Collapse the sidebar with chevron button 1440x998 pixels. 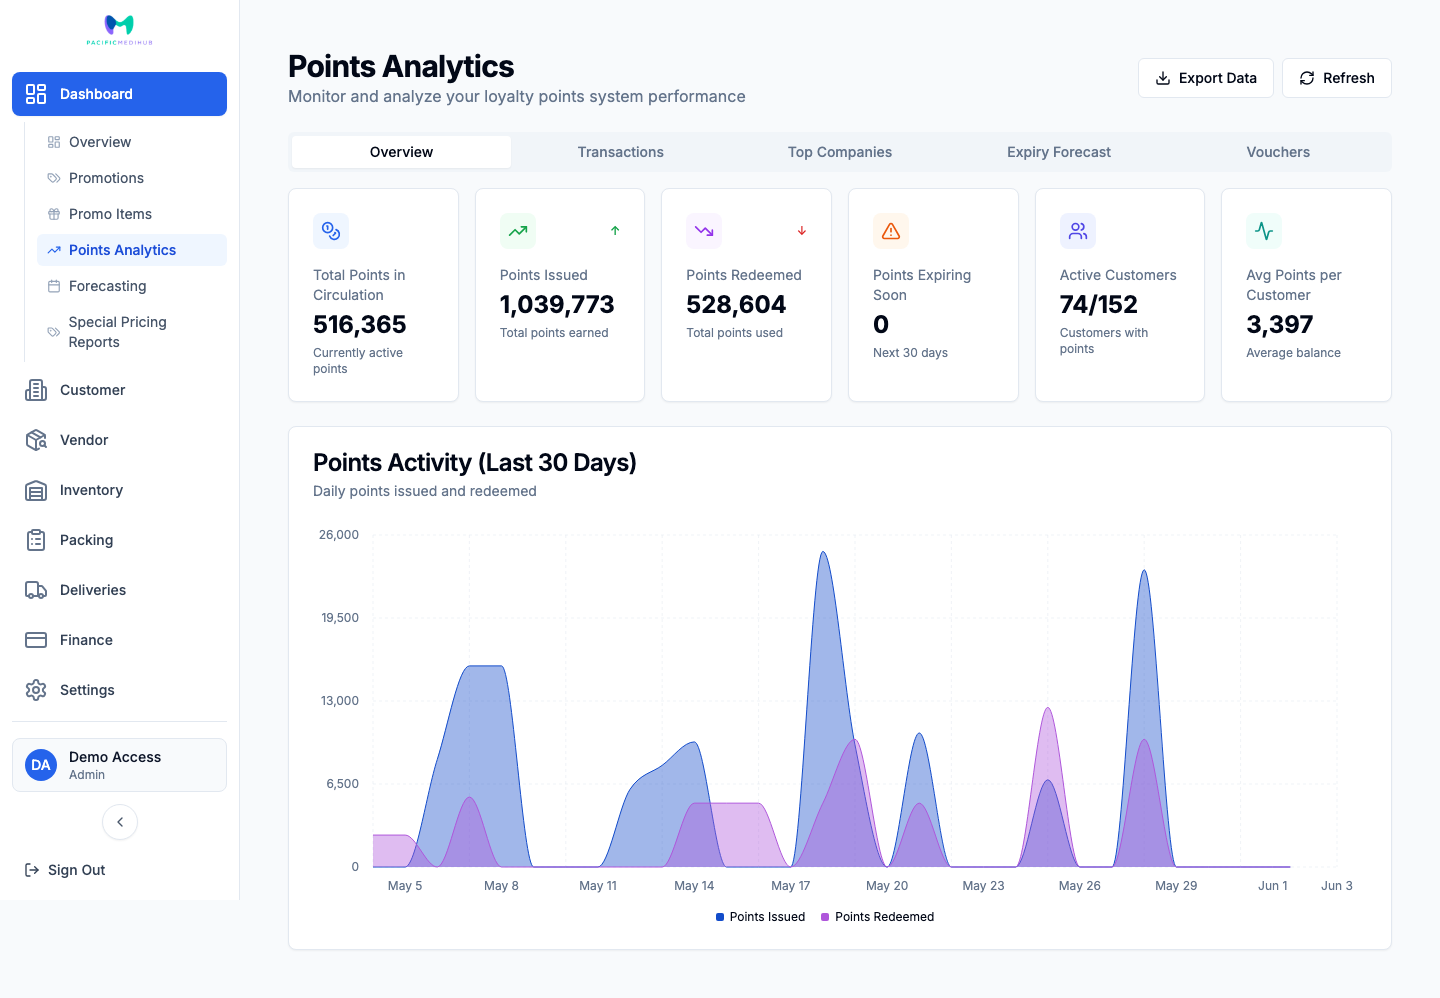pos(120,822)
